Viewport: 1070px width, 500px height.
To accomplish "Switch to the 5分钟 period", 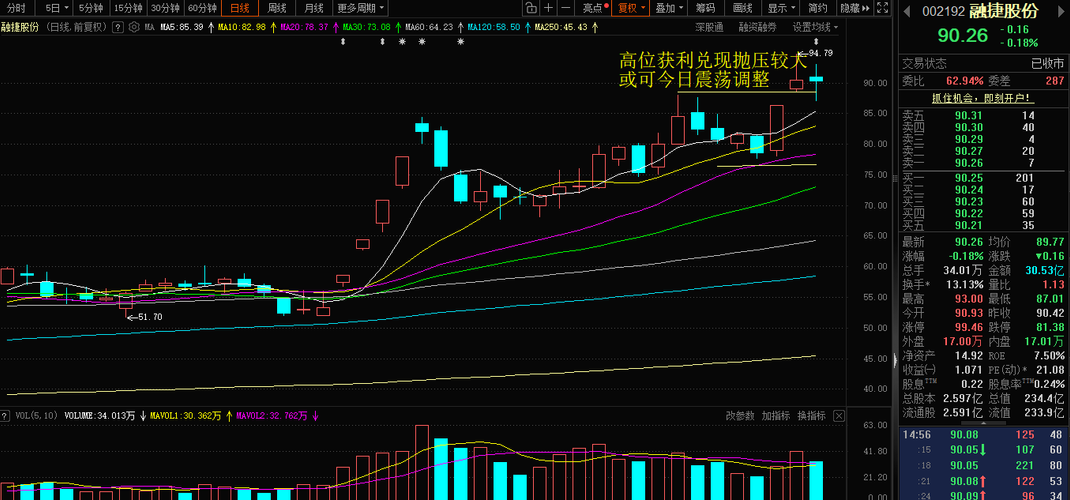I will 91,8.
